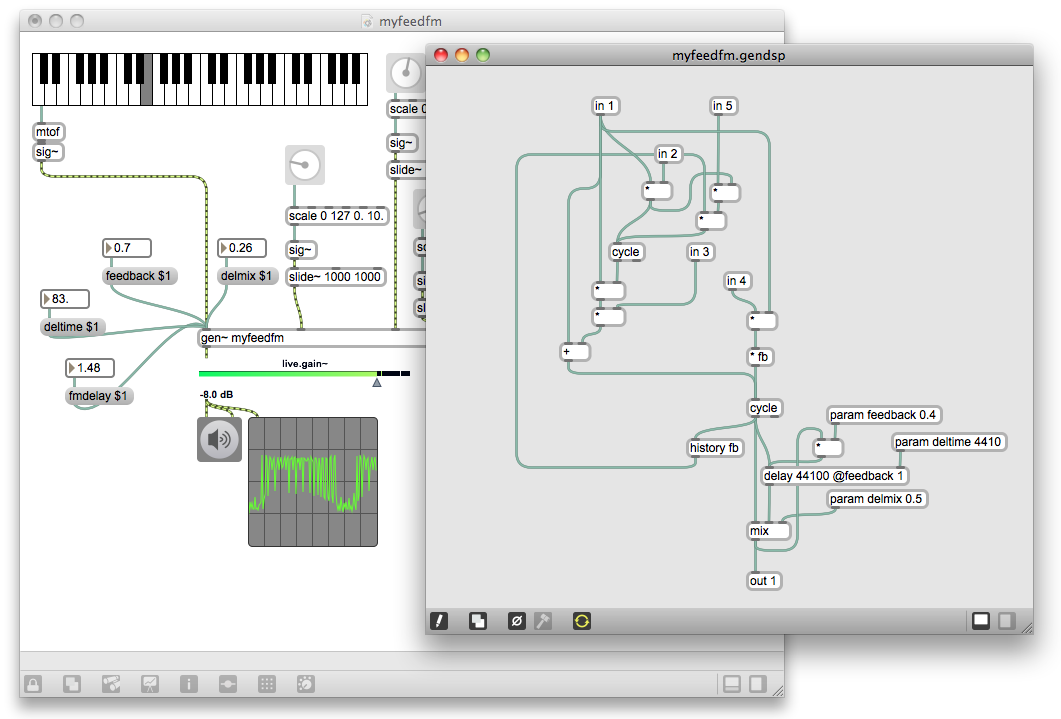Turn the dial knob above the scale object
1061x719 pixels.
coord(304,165)
